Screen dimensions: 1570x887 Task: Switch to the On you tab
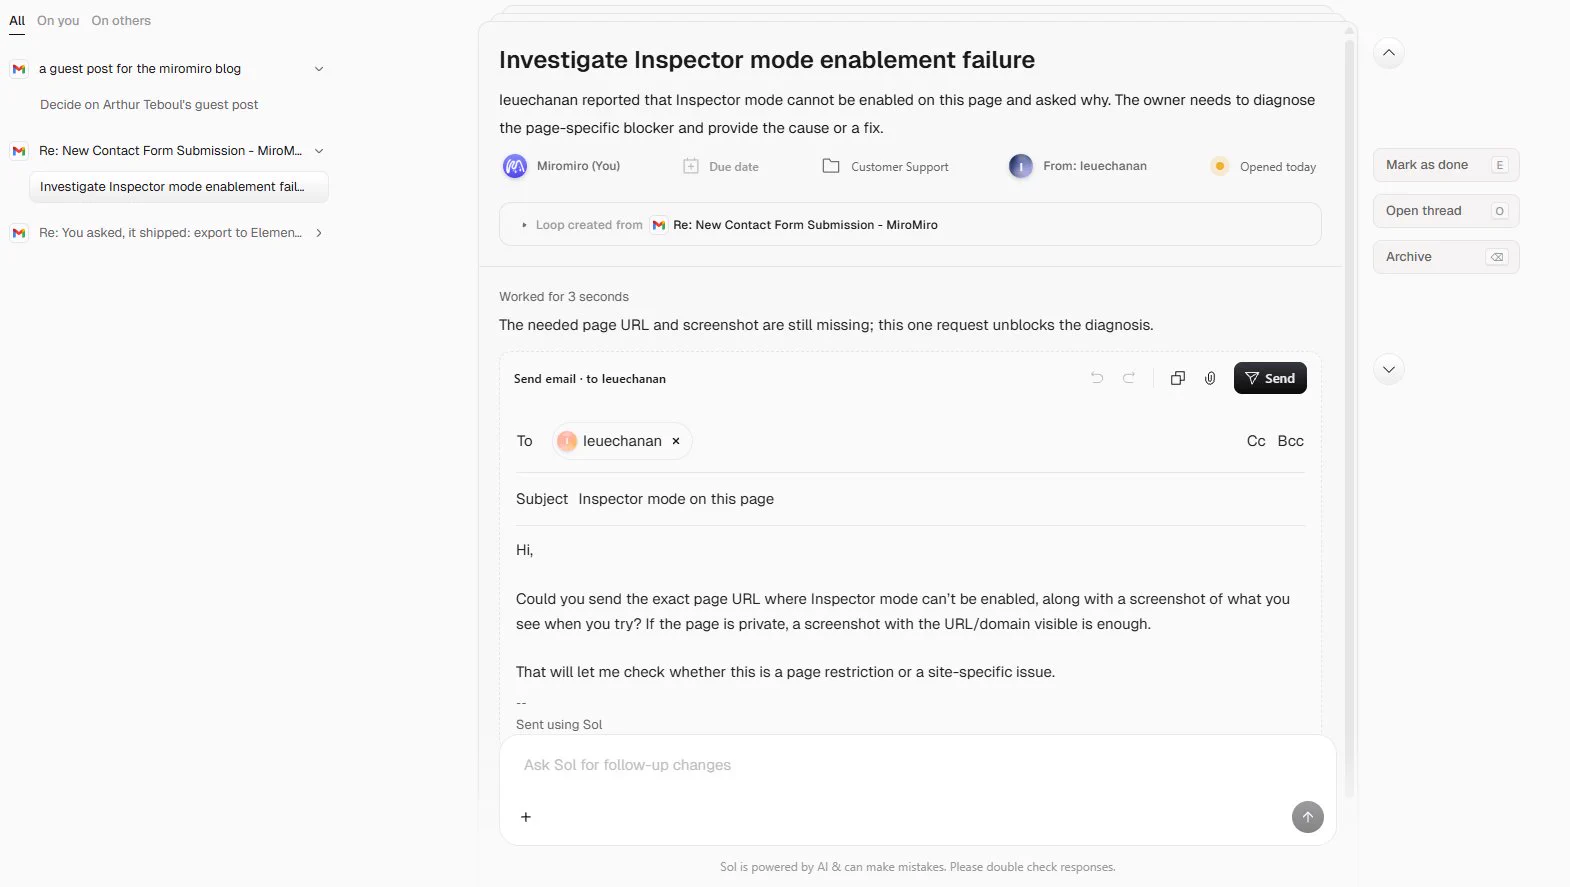pos(58,21)
